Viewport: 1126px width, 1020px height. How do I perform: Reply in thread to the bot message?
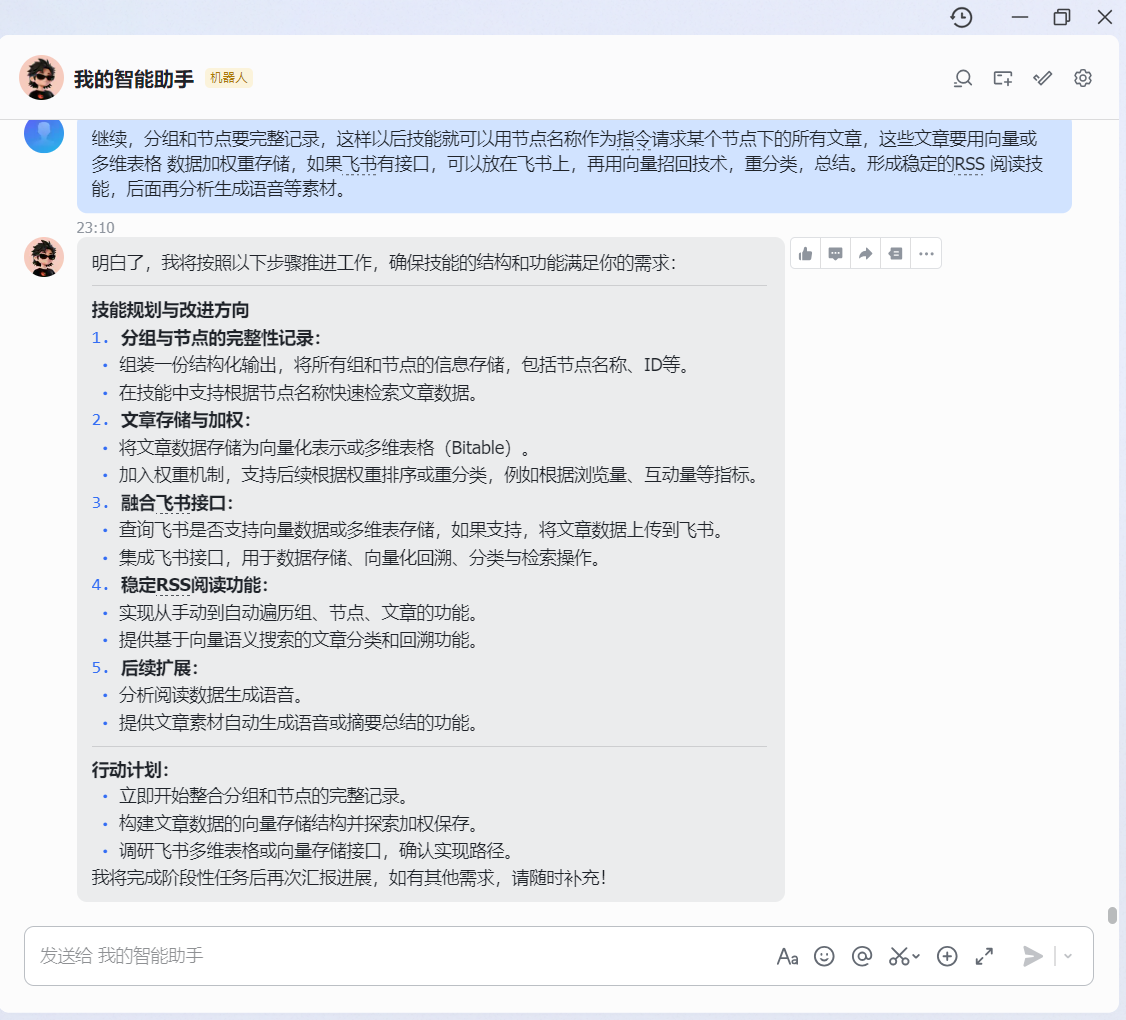coord(835,254)
